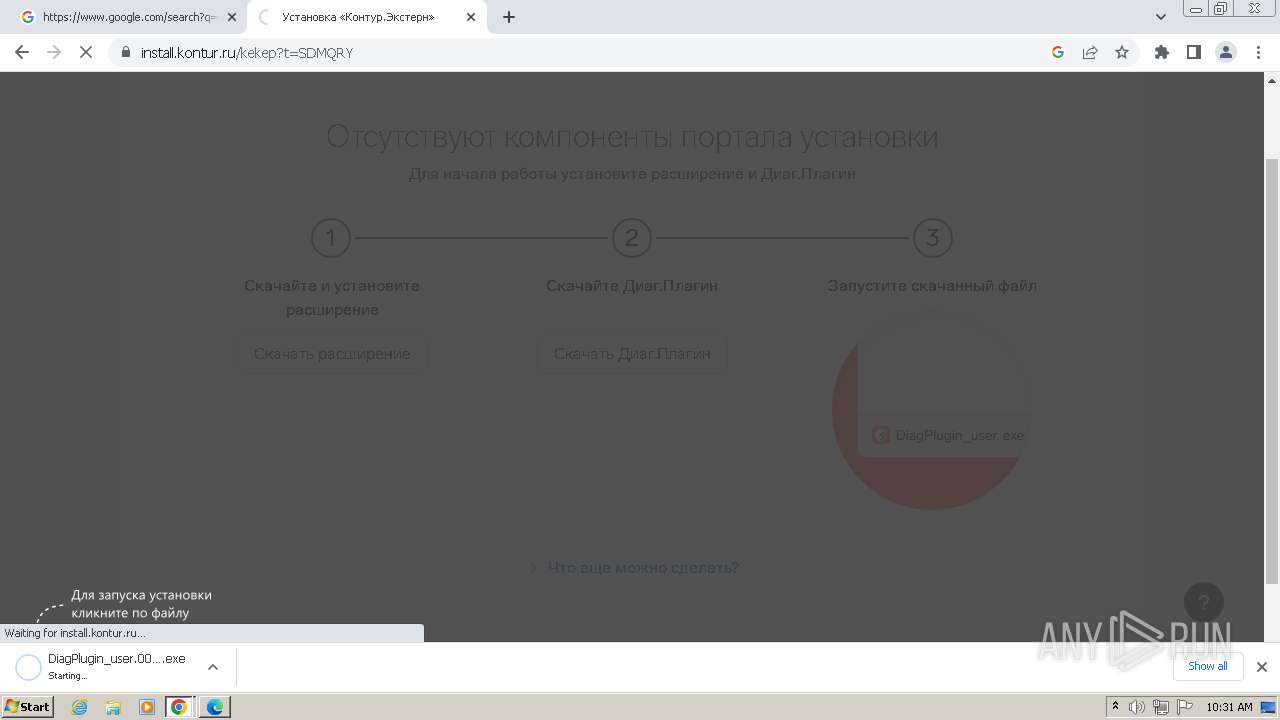
Task: Select the Установка «Контур.Экстерн» tab
Action: [368, 17]
